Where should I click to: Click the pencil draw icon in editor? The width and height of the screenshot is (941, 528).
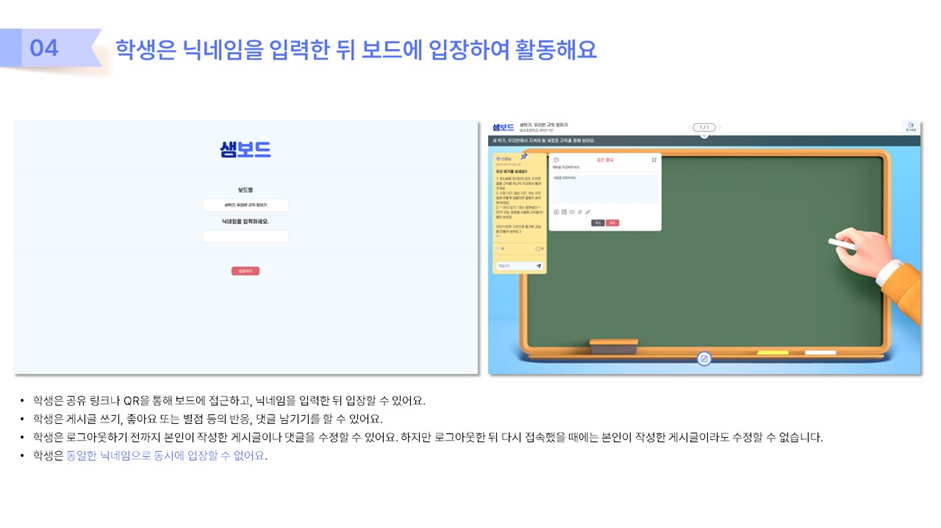point(588,212)
